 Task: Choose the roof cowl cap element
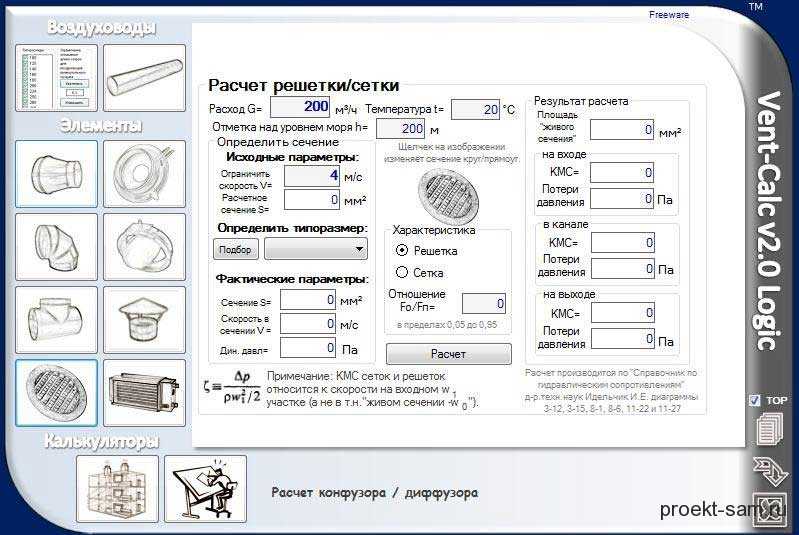(x=144, y=320)
